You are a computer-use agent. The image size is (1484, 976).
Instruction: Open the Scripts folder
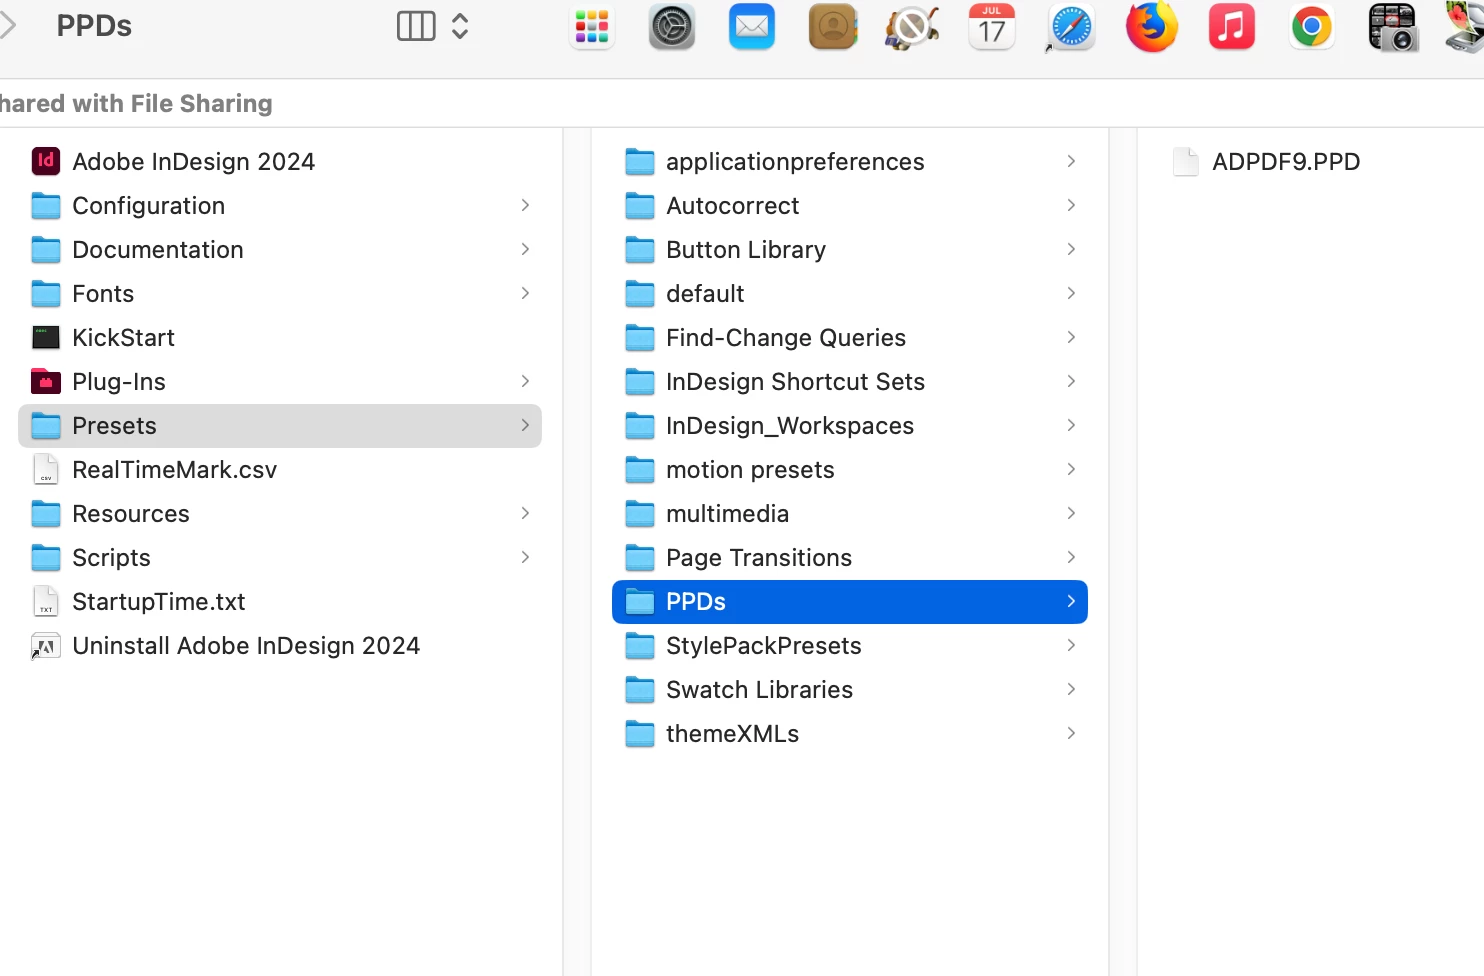(x=280, y=558)
